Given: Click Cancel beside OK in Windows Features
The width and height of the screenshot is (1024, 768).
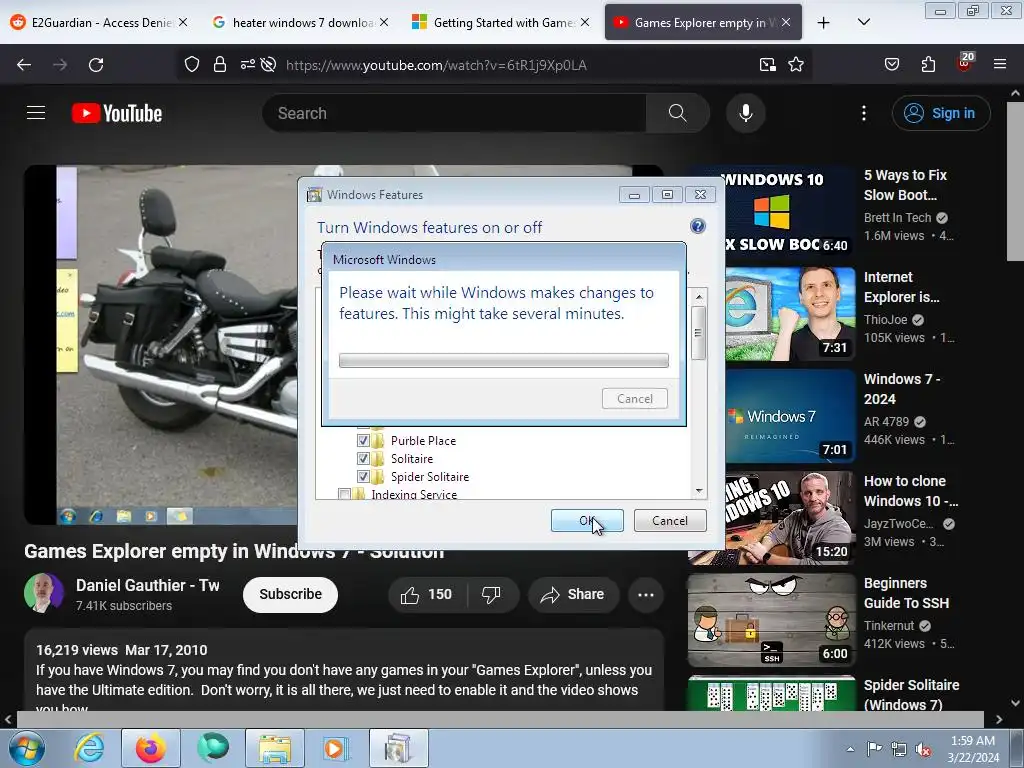Looking at the screenshot, I should [x=670, y=520].
